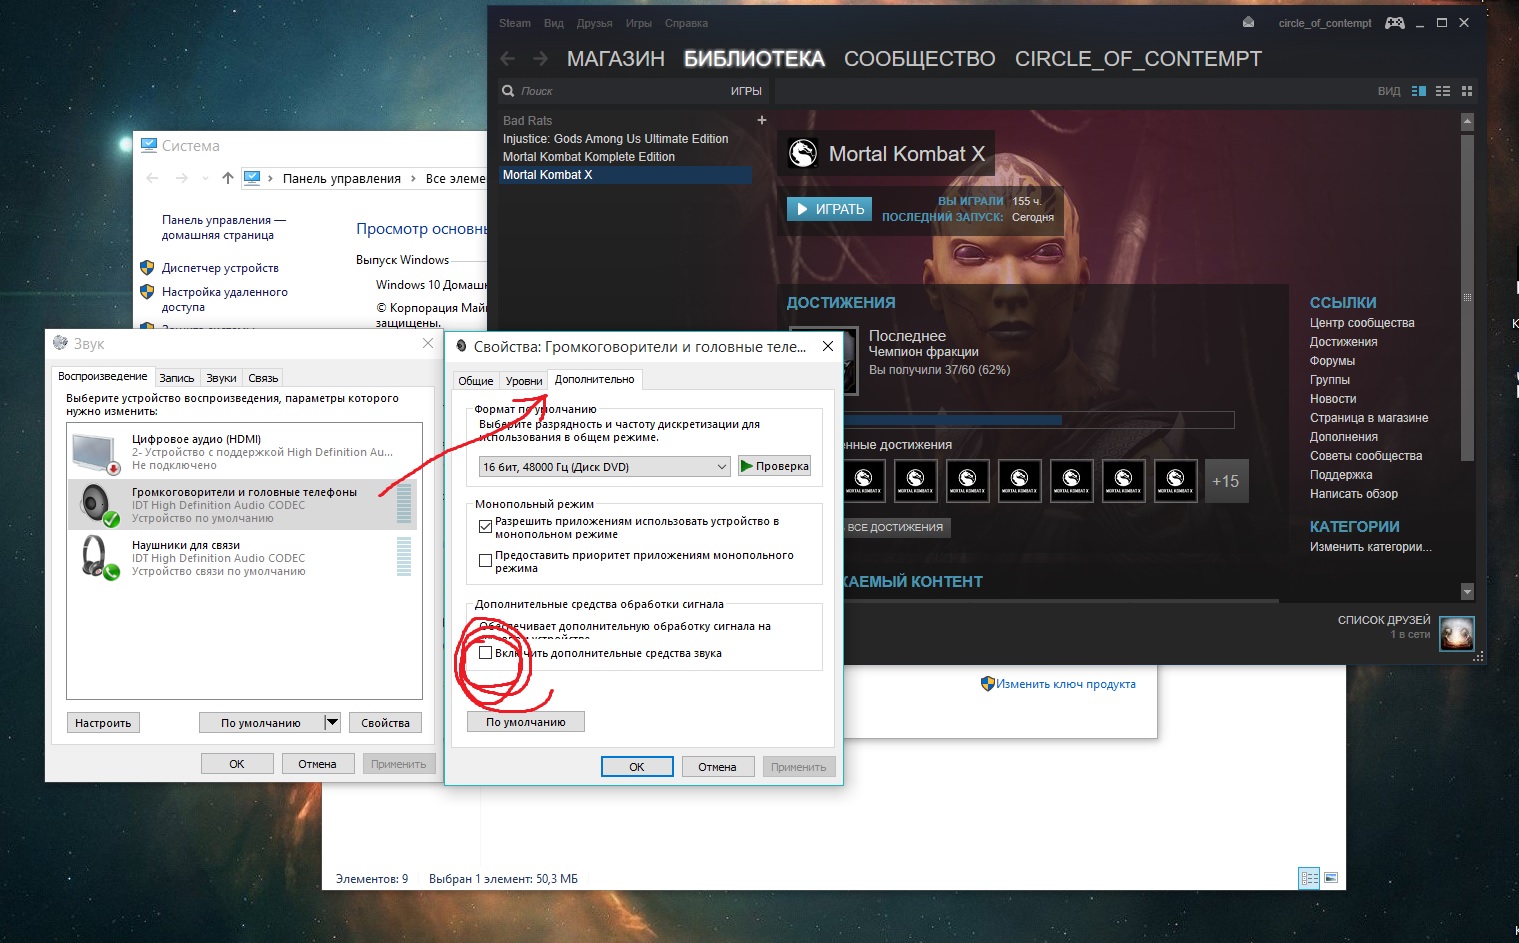
Task: Click the ИГРАТЬ button for Mortal Kombat X
Action: [x=830, y=209]
